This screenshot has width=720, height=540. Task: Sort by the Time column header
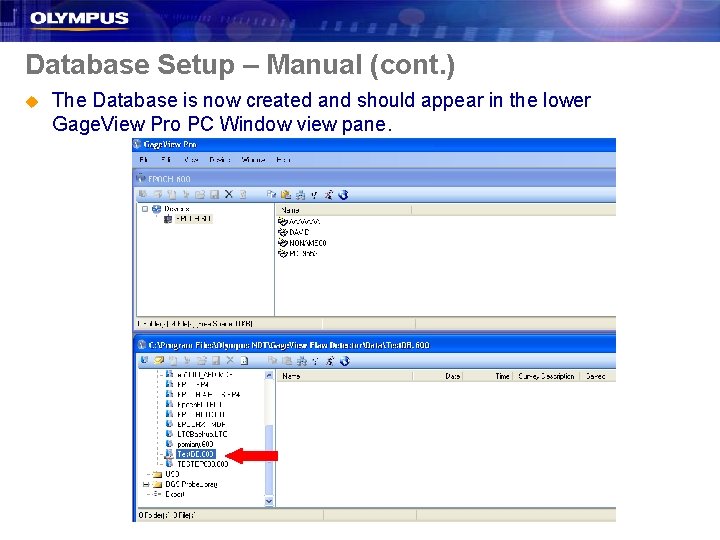tap(488, 376)
